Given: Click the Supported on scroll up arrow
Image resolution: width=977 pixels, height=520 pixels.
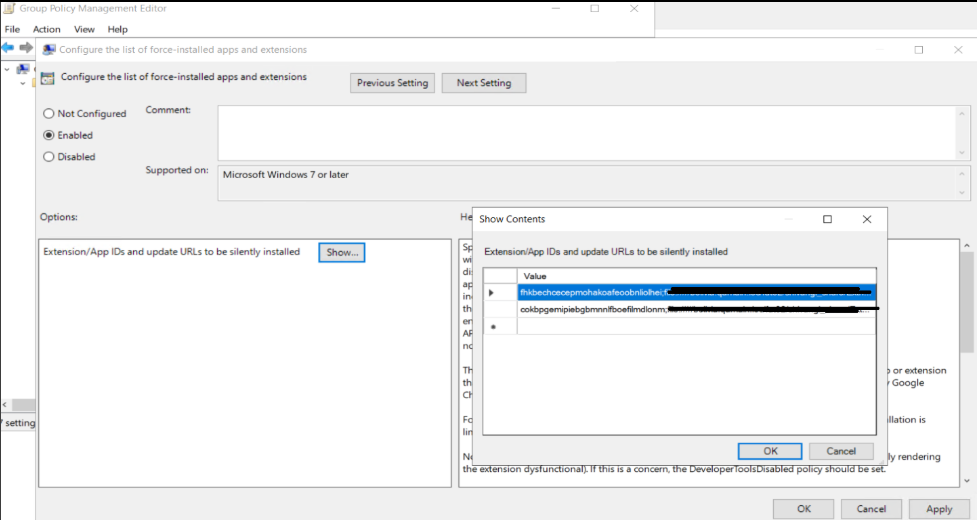Looking at the screenshot, I should point(962,174).
